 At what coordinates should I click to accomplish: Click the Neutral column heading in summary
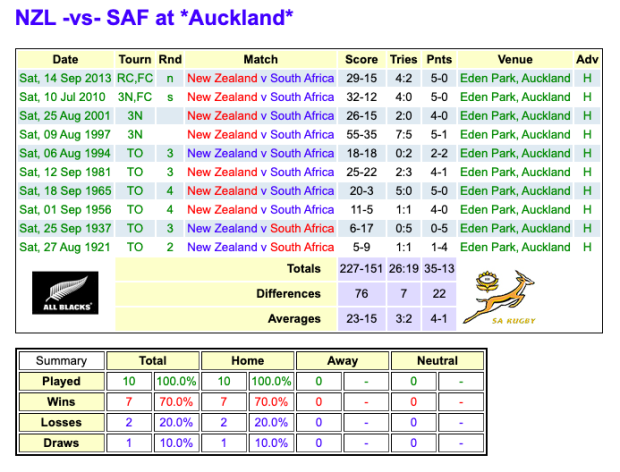pos(437,361)
